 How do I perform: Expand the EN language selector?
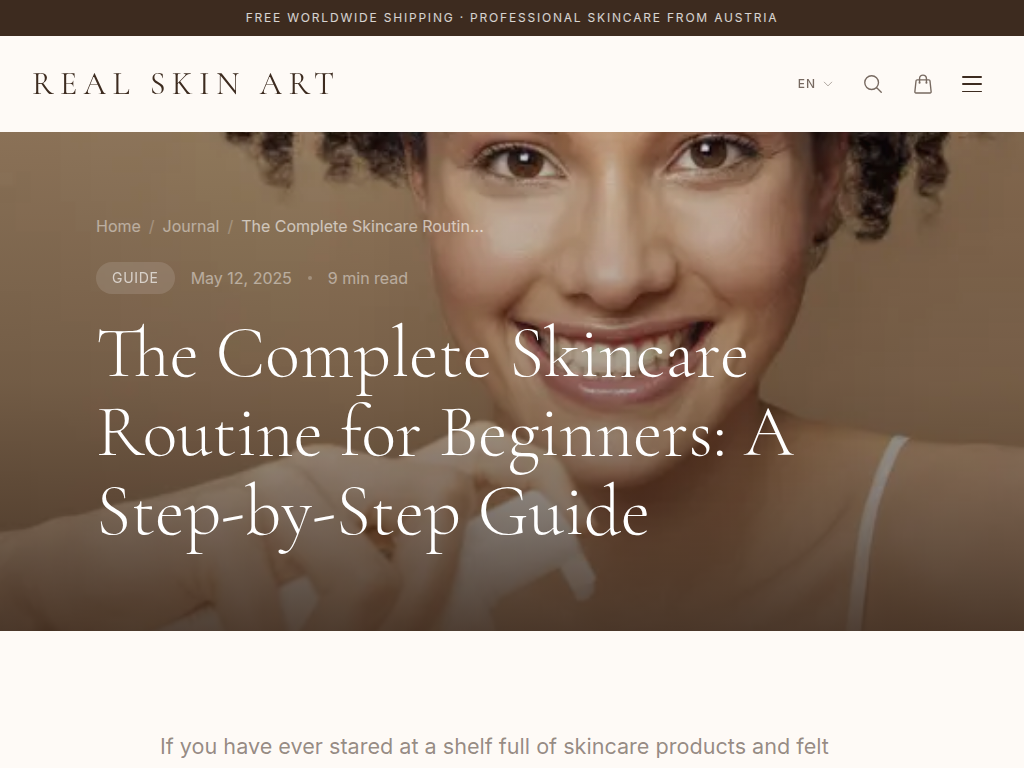pyautogui.click(x=814, y=84)
